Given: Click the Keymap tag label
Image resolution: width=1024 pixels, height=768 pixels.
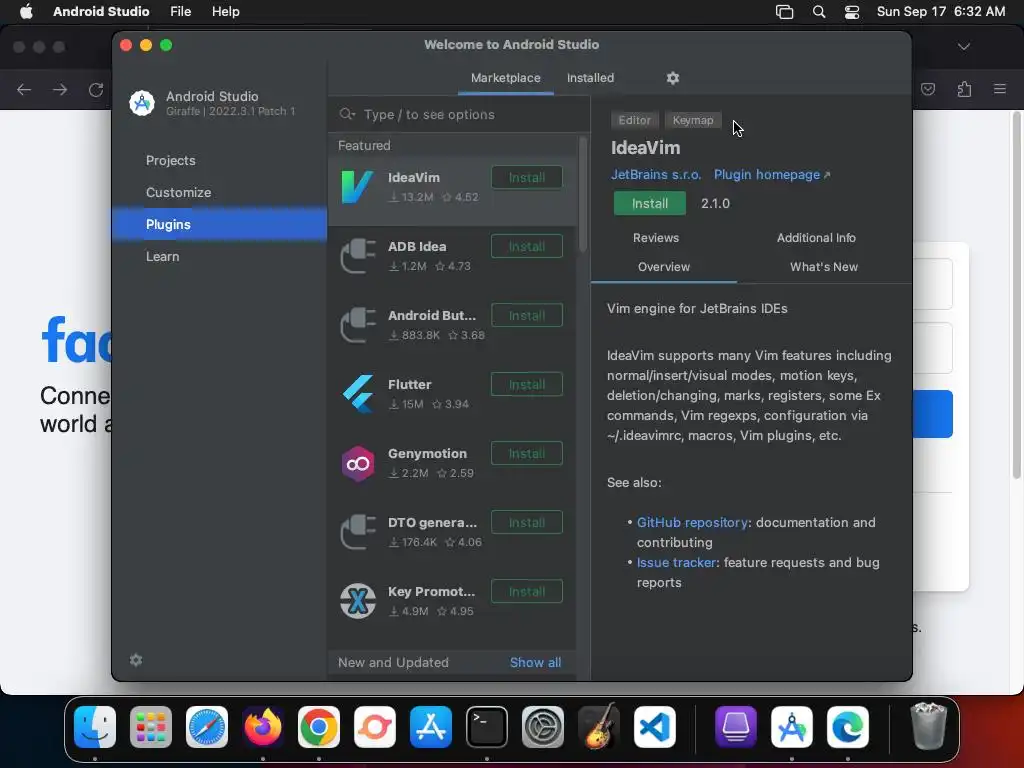Looking at the screenshot, I should pos(693,120).
